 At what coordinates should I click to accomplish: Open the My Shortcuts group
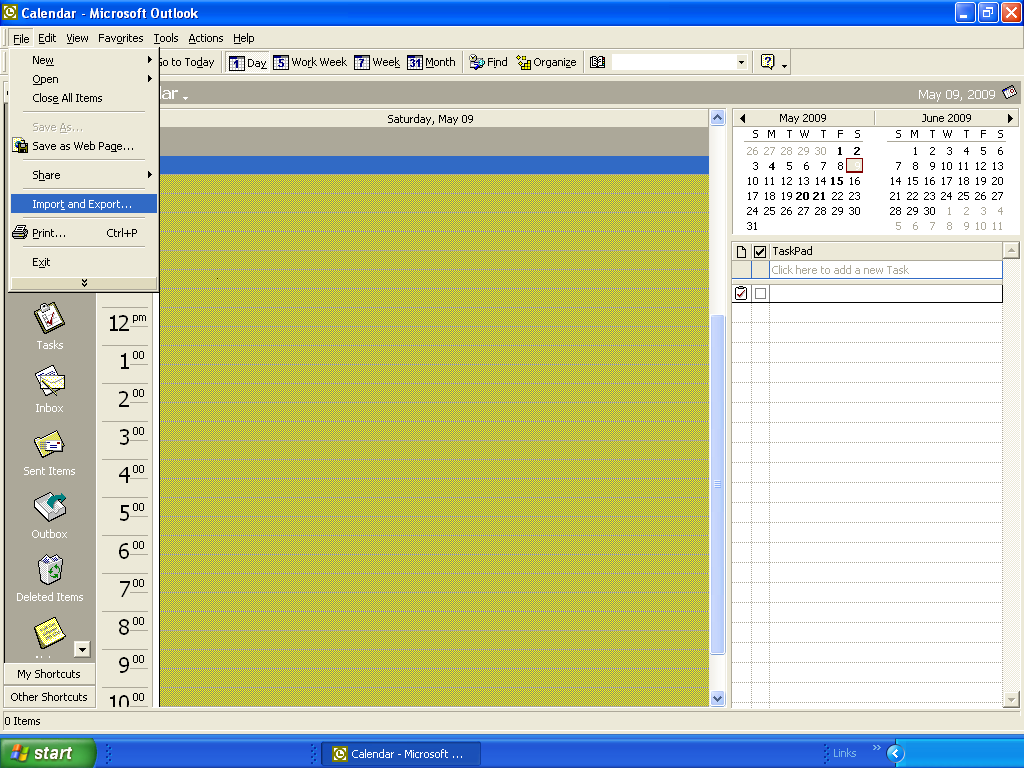point(49,674)
